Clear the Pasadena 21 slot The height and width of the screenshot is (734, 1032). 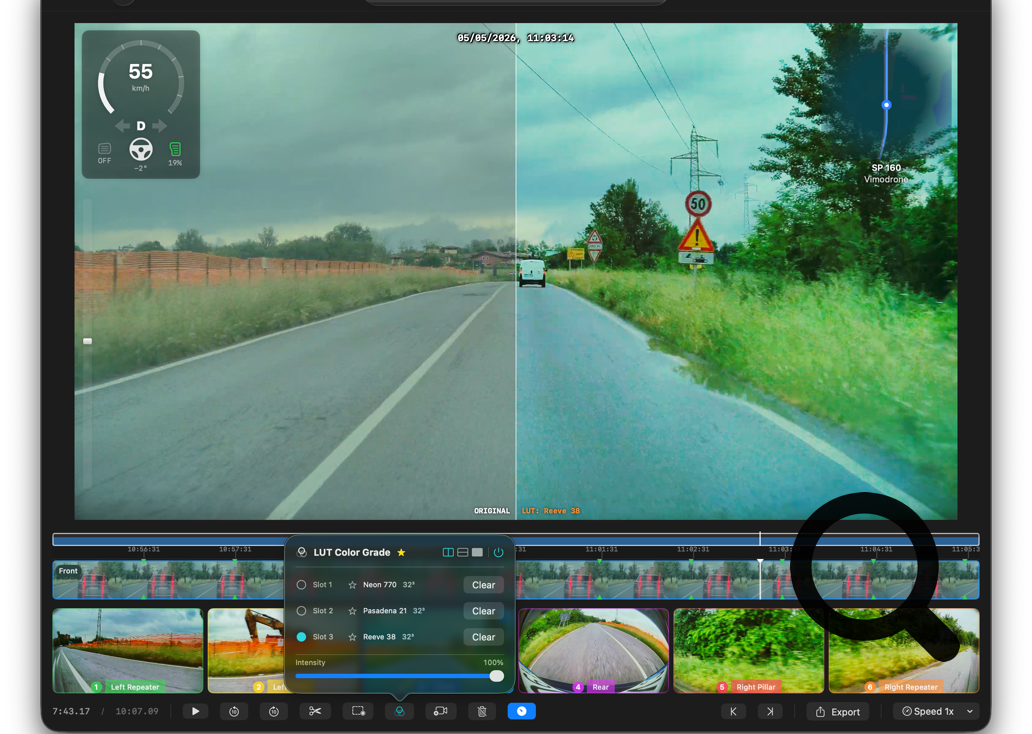[483, 611]
